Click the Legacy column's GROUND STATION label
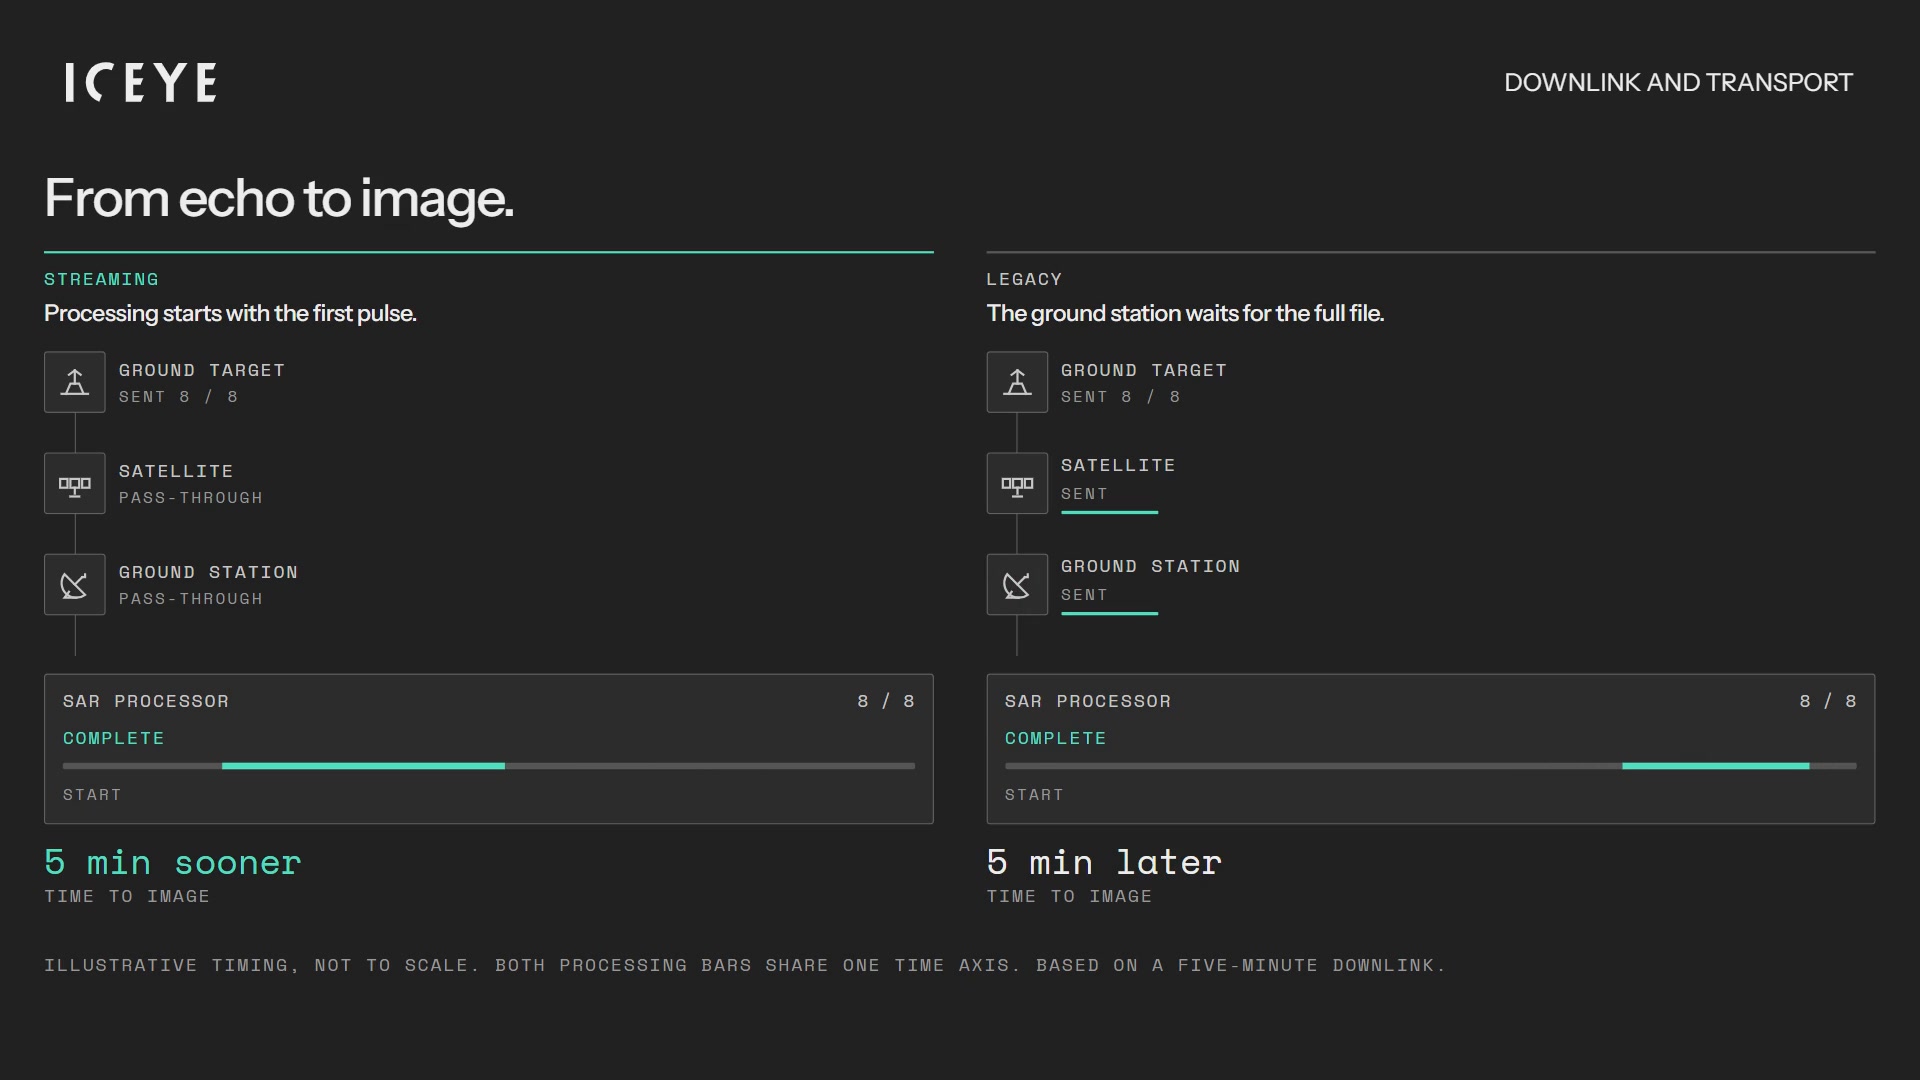The width and height of the screenshot is (1920, 1080). pyautogui.click(x=1150, y=566)
